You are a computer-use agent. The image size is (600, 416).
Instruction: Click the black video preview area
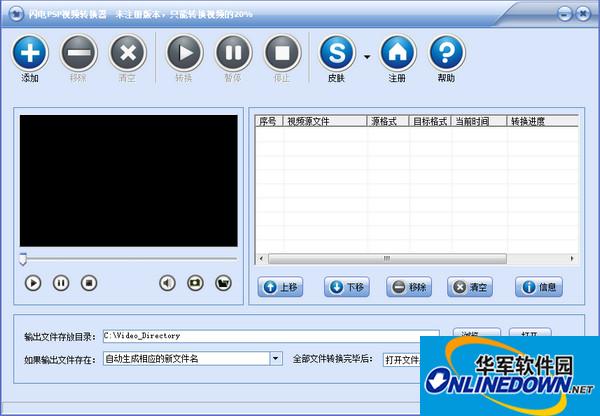click(129, 181)
